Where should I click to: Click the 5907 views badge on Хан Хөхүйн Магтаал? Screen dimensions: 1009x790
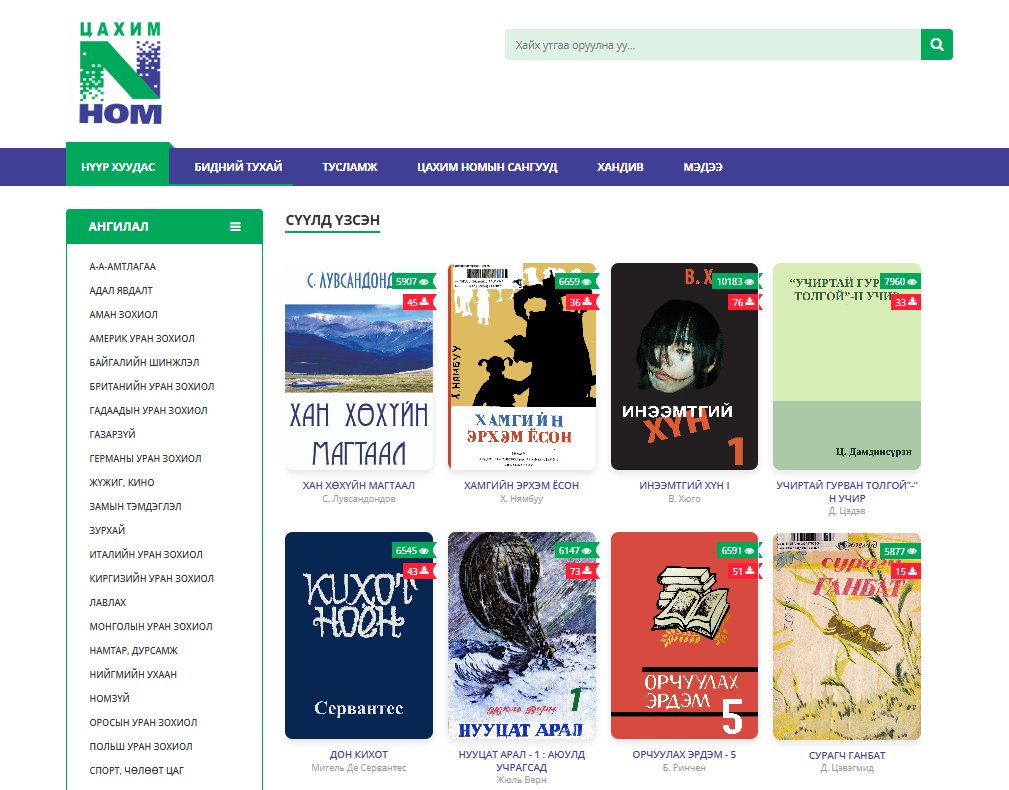(412, 281)
